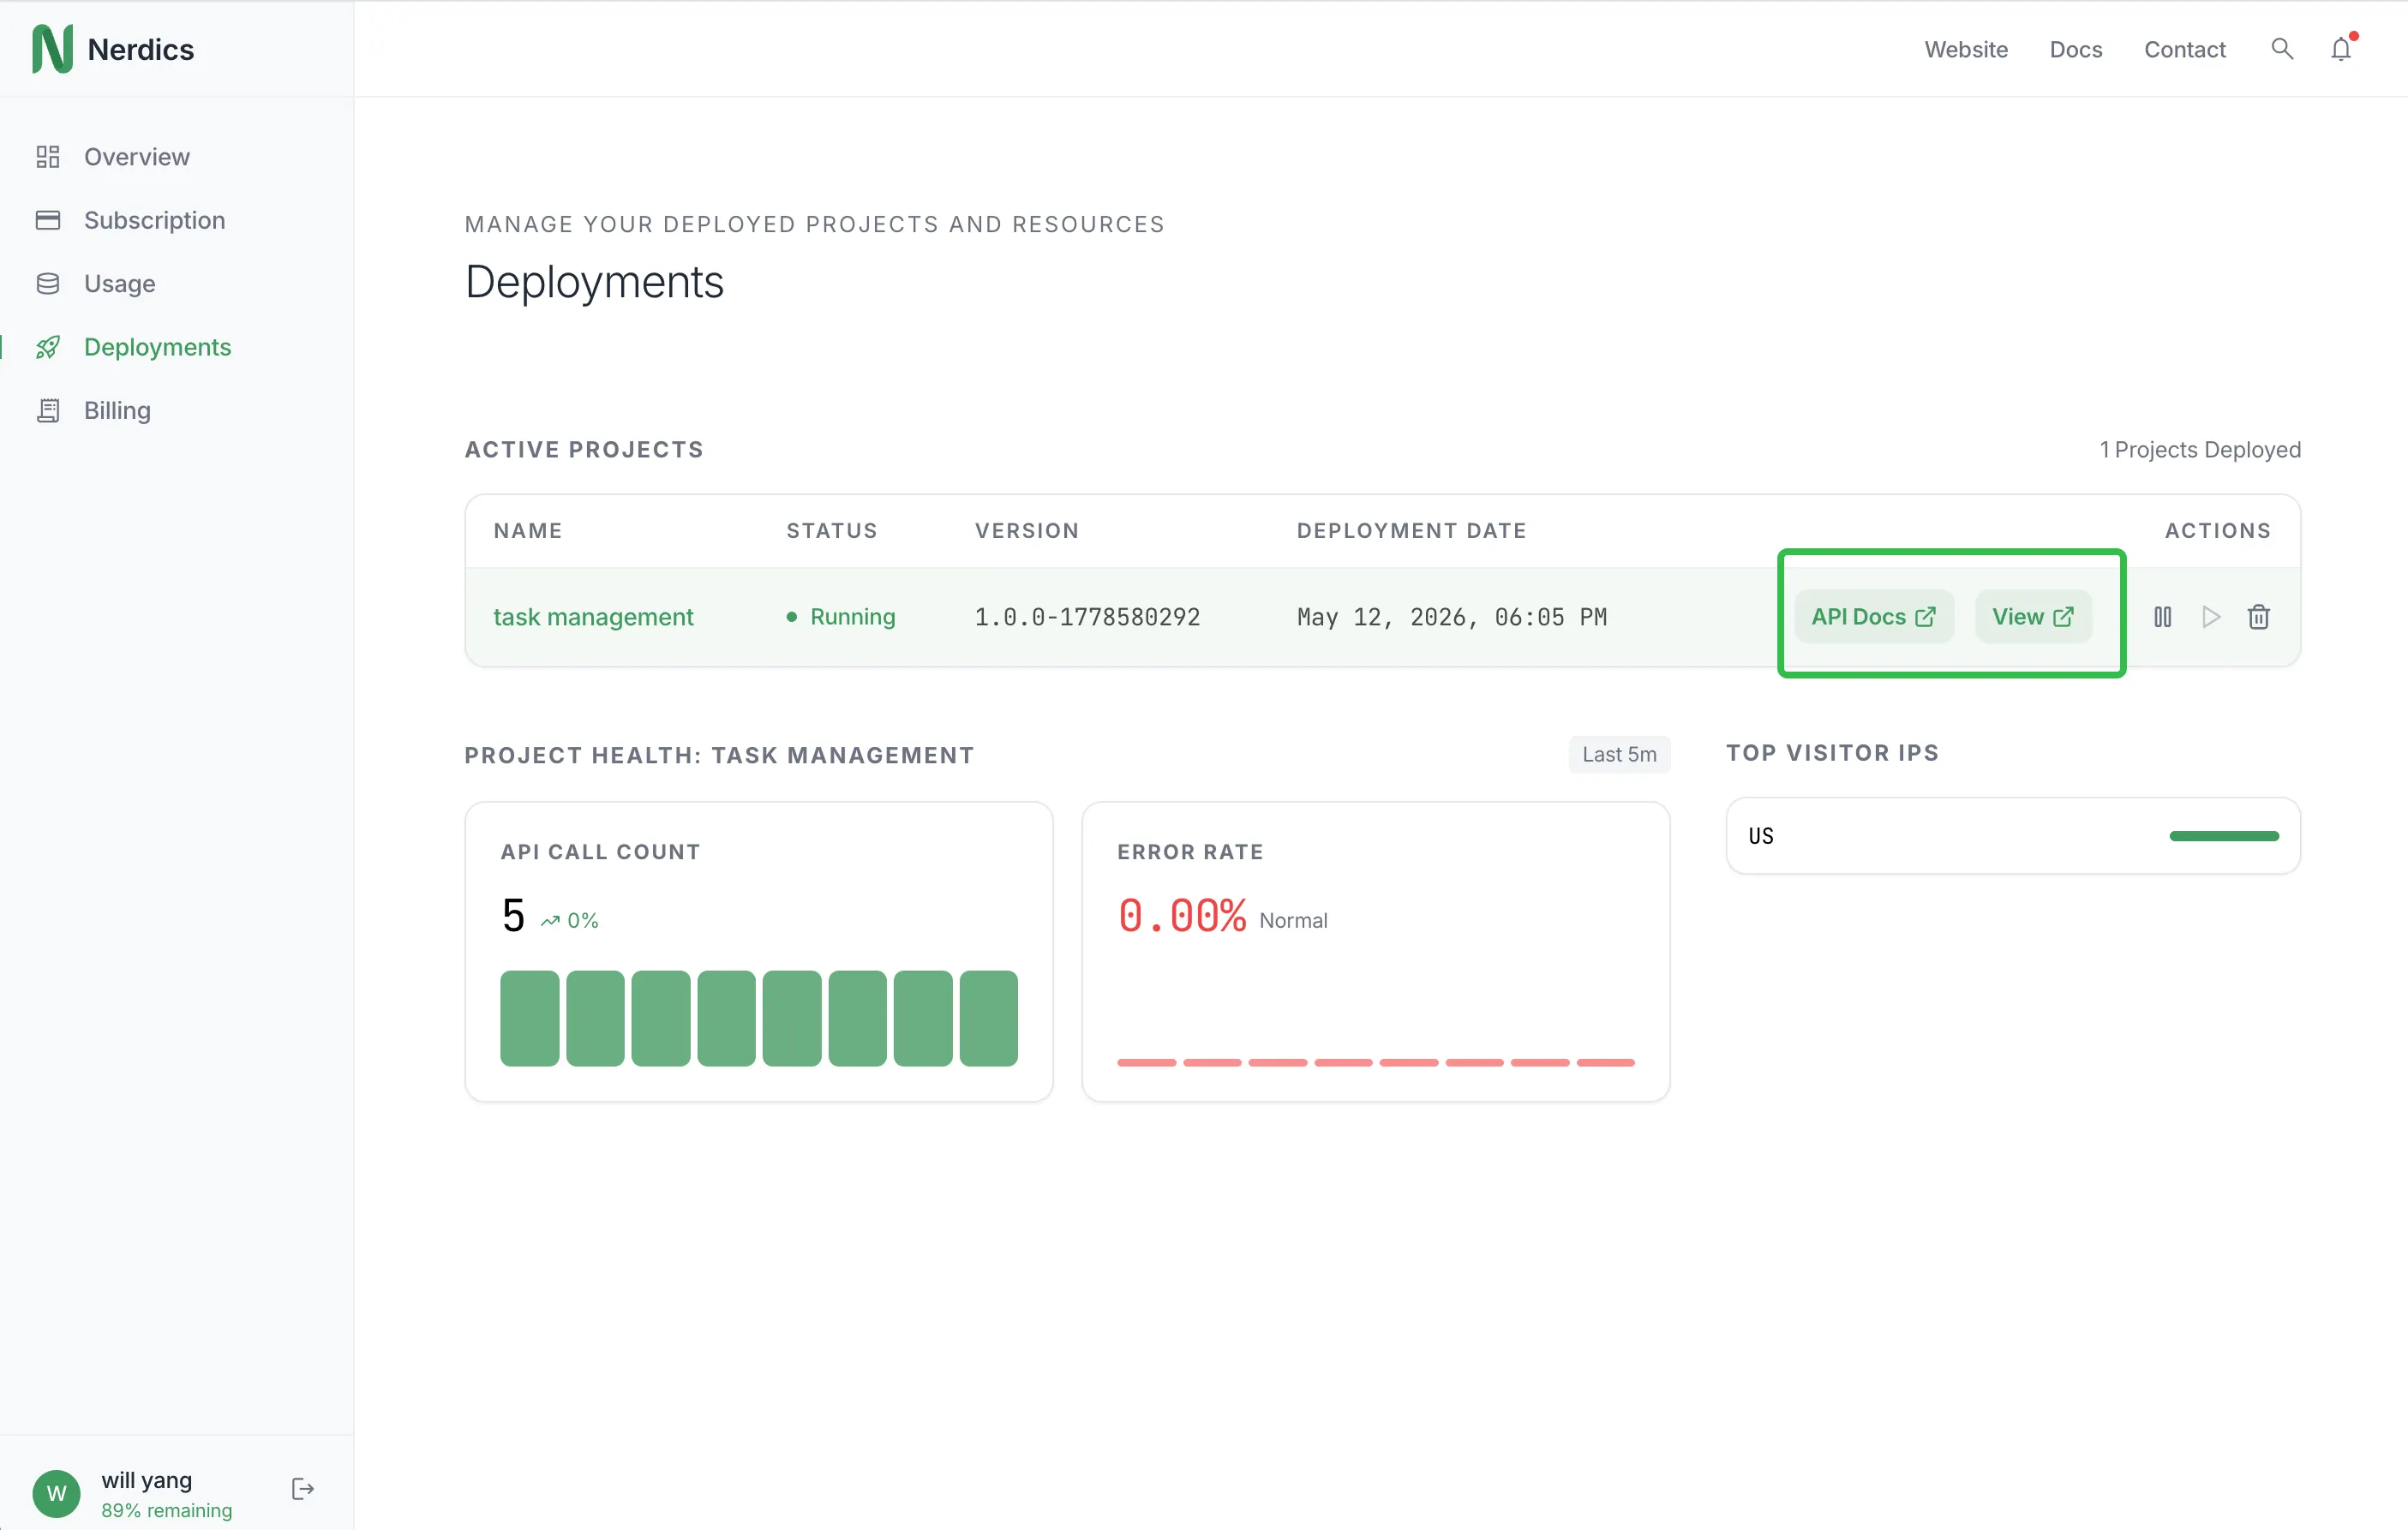Viewport: 2408px width, 1530px height.
Task: Click the ACTIONS column header
Action: (x=2218, y=531)
